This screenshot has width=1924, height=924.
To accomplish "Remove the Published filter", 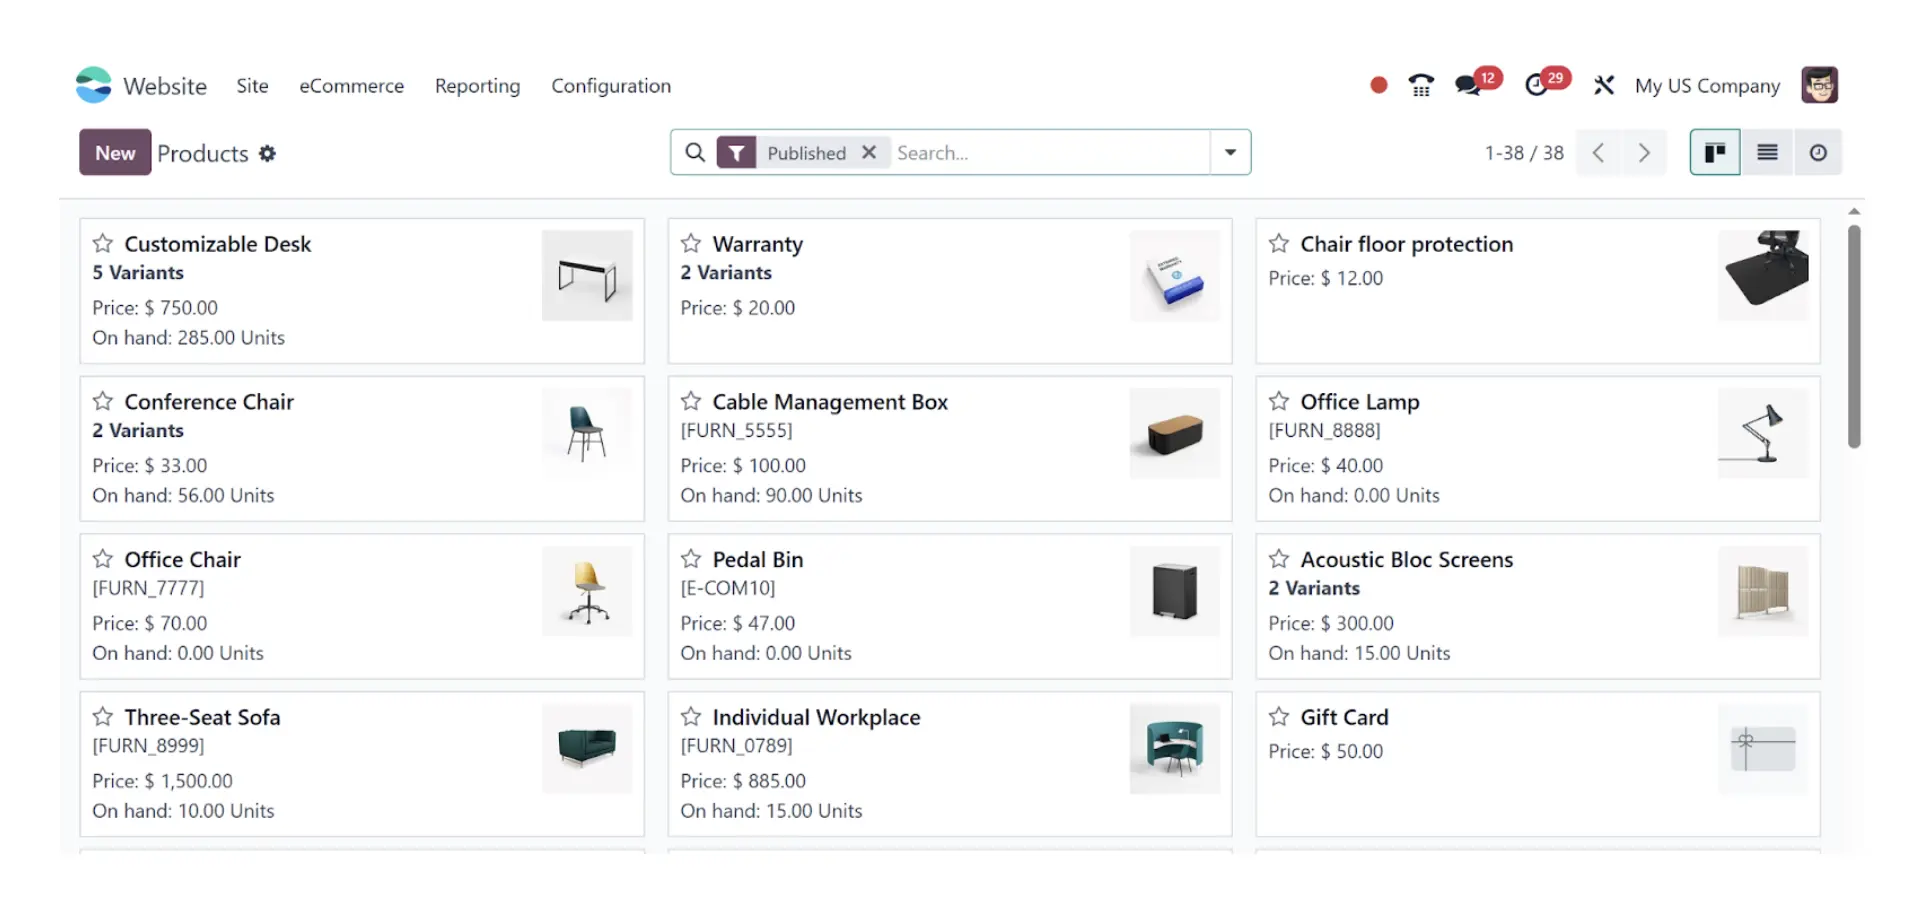I will [869, 153].
